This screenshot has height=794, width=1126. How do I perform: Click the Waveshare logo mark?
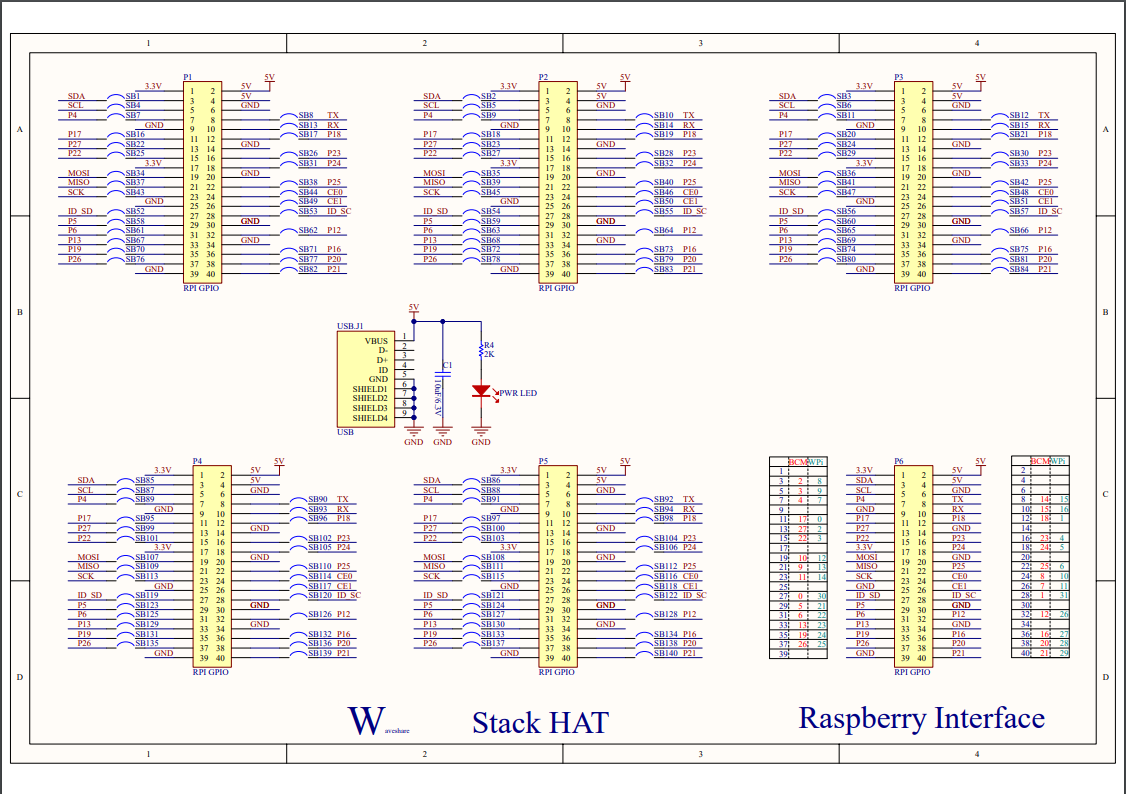coord(363,717)
